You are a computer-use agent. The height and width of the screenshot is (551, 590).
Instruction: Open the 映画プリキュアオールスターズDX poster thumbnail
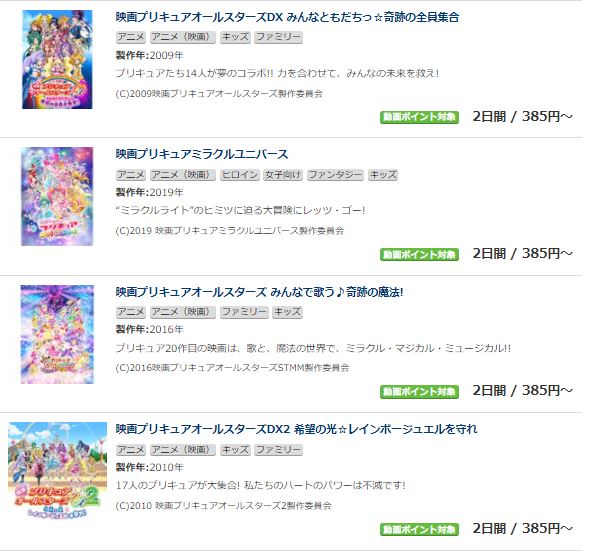click(57, 59)
